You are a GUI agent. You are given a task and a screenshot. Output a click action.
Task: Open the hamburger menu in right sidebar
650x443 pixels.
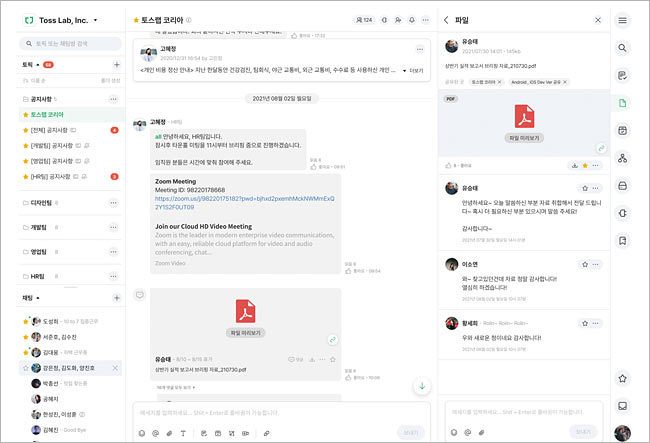click(x=623, y=20)
